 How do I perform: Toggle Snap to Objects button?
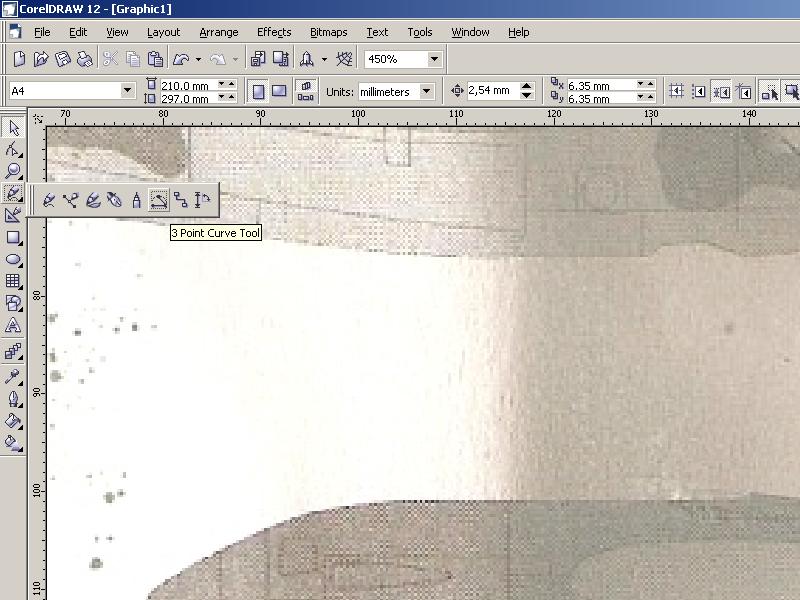pyautogui.click(x=721, y=91)
